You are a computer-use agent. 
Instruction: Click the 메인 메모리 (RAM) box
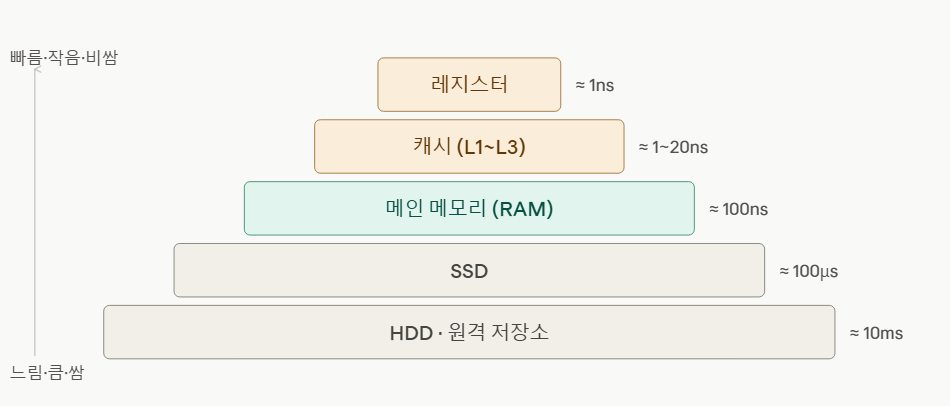point(470,208)
